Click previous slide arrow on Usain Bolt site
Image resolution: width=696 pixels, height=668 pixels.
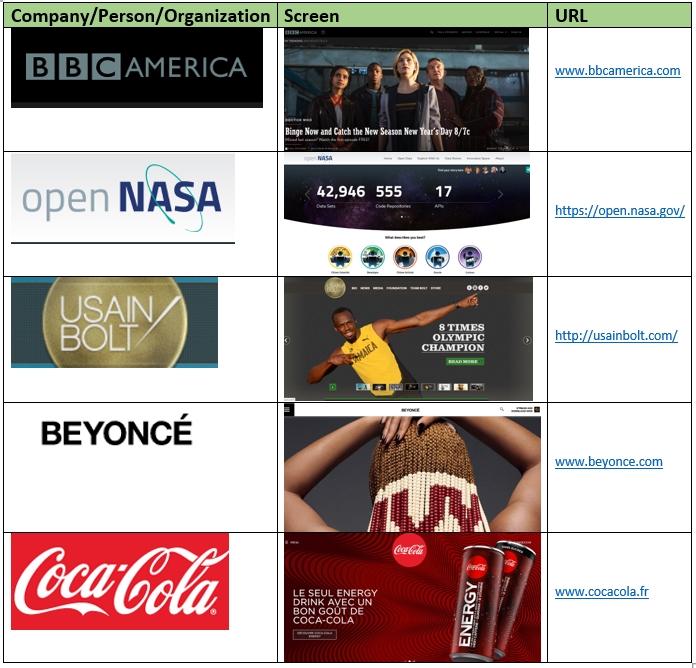point(287,340)
